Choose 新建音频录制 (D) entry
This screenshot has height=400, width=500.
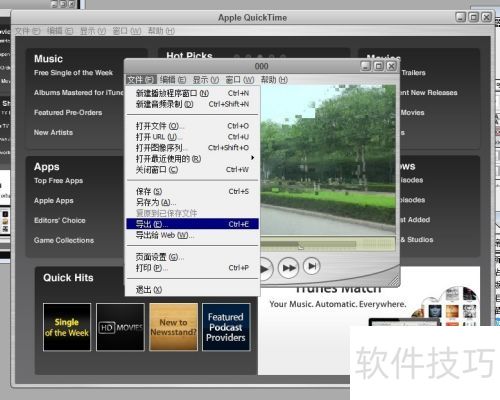point(192,104)
